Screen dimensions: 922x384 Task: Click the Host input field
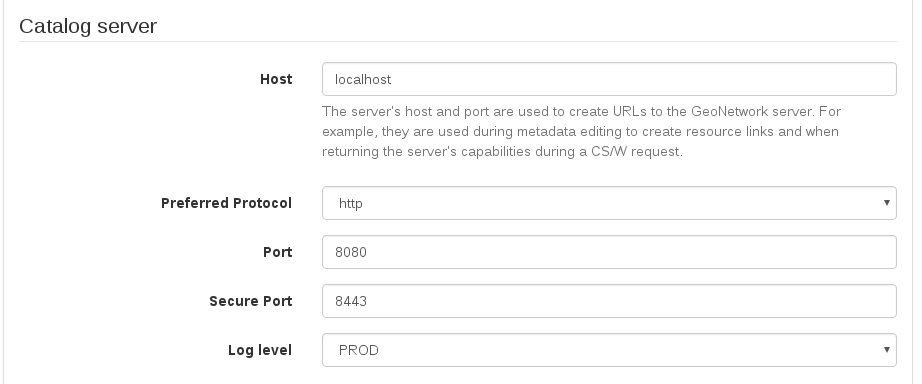click(609, 79)
